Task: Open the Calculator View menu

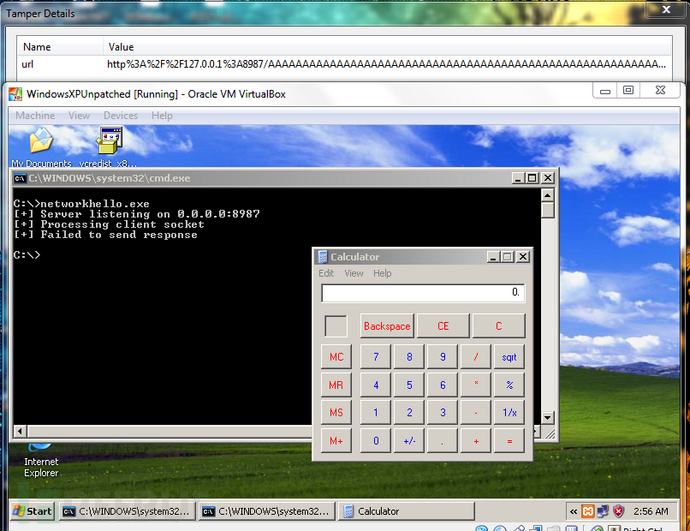Action: pyautogui.click(x=354, y=273)
